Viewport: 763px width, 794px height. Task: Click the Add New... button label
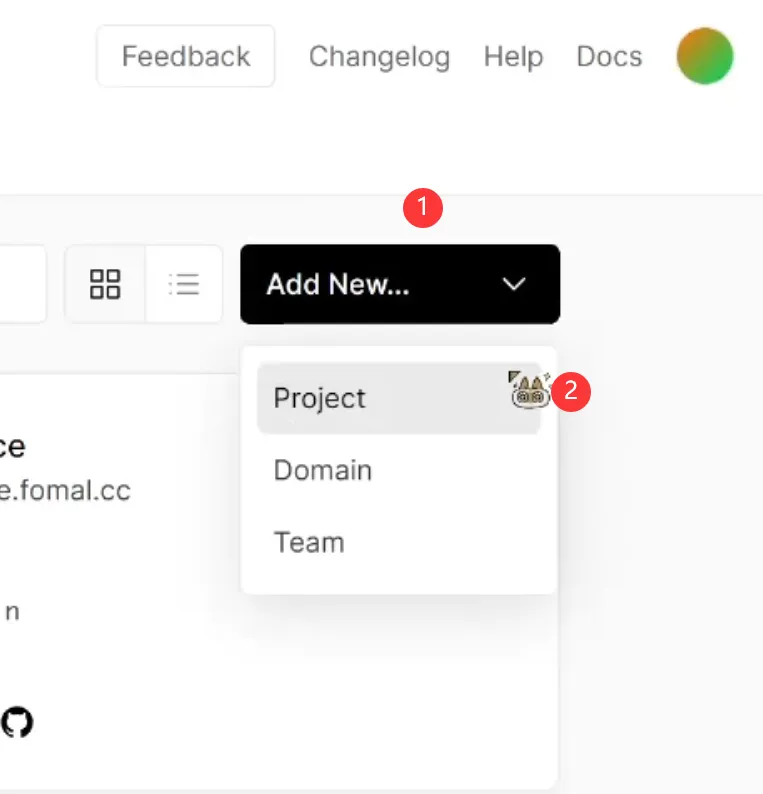coord(338,284)
